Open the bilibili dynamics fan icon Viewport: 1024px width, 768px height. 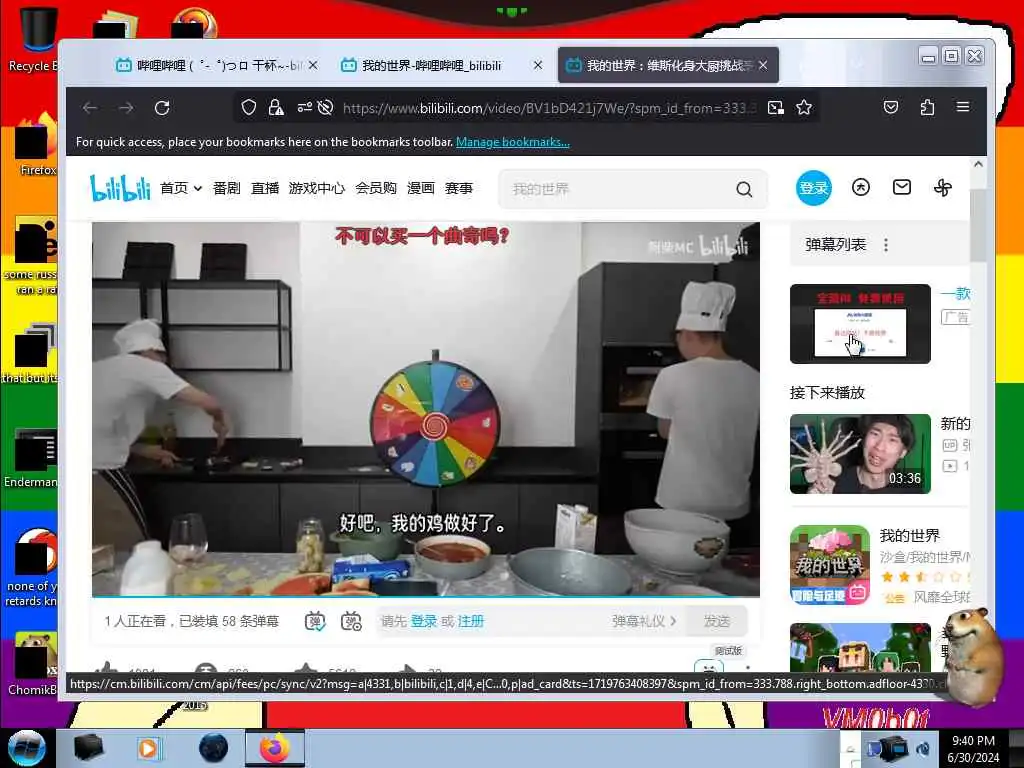(943, 188)
